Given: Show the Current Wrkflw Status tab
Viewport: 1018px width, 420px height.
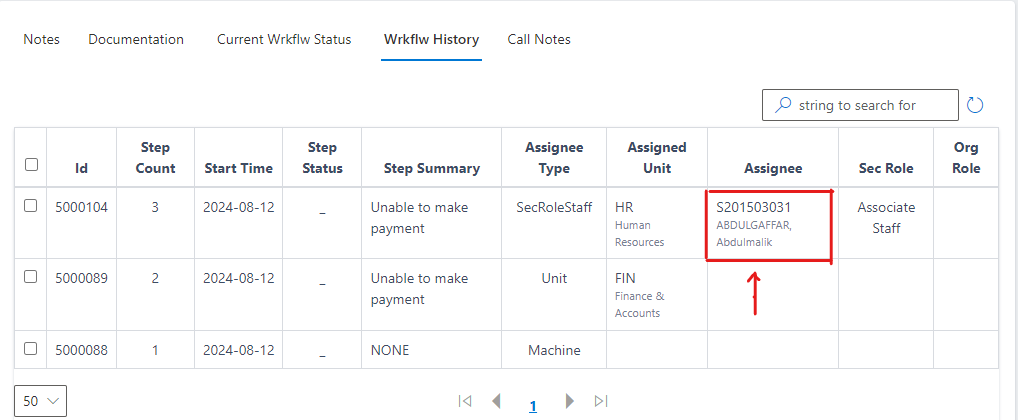Looking at the screenshot, I should [284, 40].
